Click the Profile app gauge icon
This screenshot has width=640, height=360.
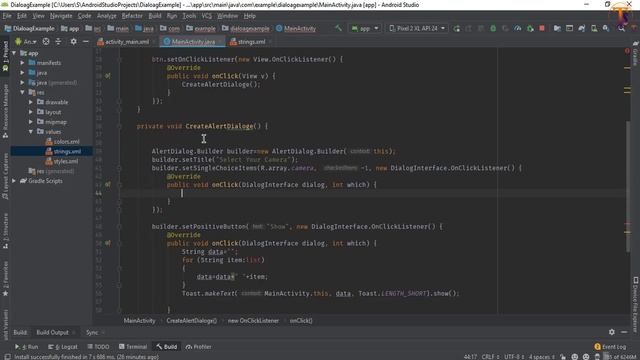[x=518, y=28]
